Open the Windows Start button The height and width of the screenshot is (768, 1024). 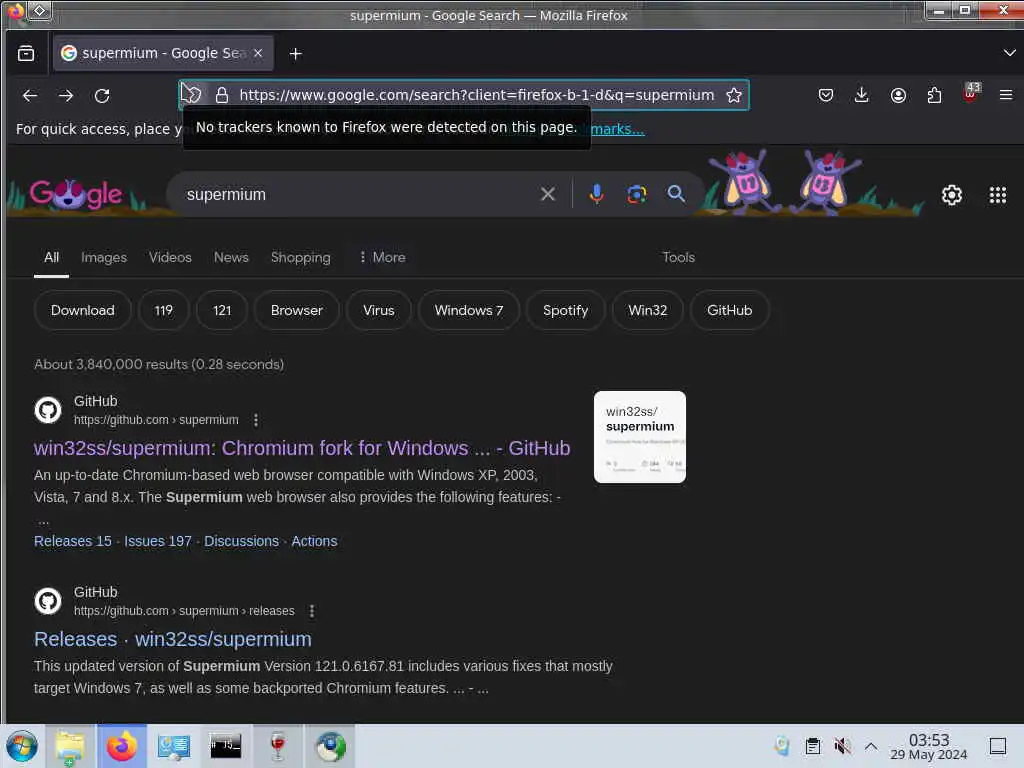click(x=22, y=746)
